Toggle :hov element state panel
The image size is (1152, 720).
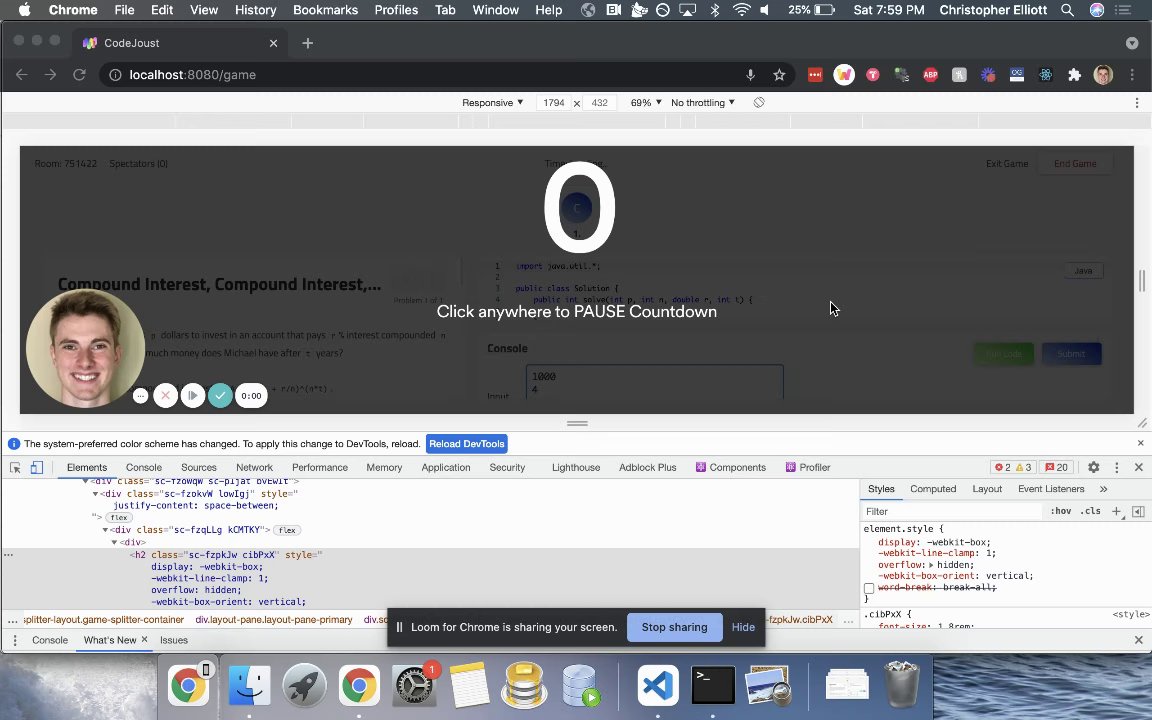[x=1060, y=511]
